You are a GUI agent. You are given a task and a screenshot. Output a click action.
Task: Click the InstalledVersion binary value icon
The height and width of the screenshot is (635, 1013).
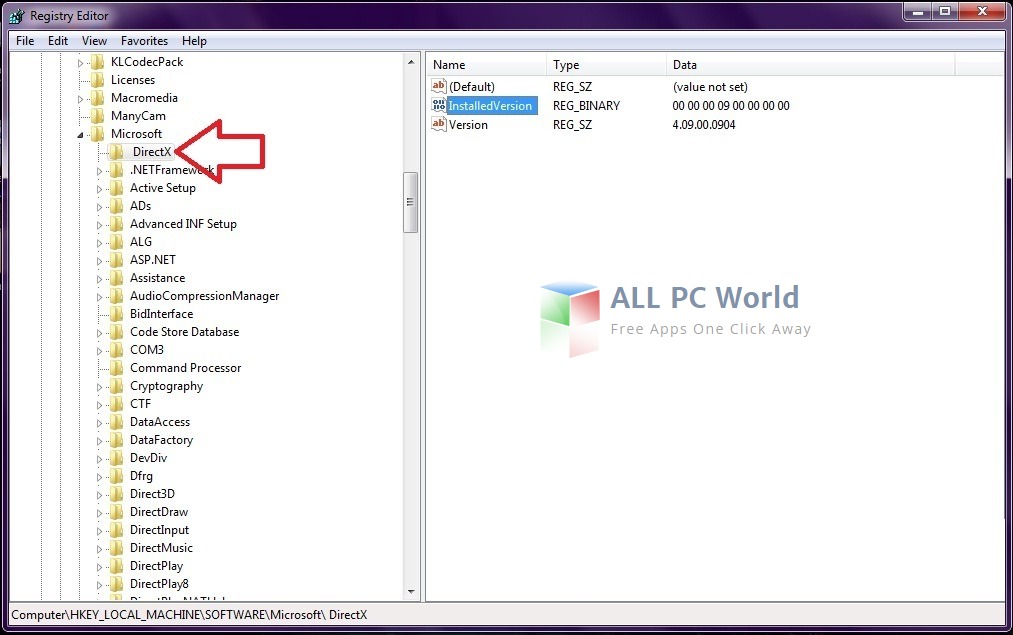(439, 105)
